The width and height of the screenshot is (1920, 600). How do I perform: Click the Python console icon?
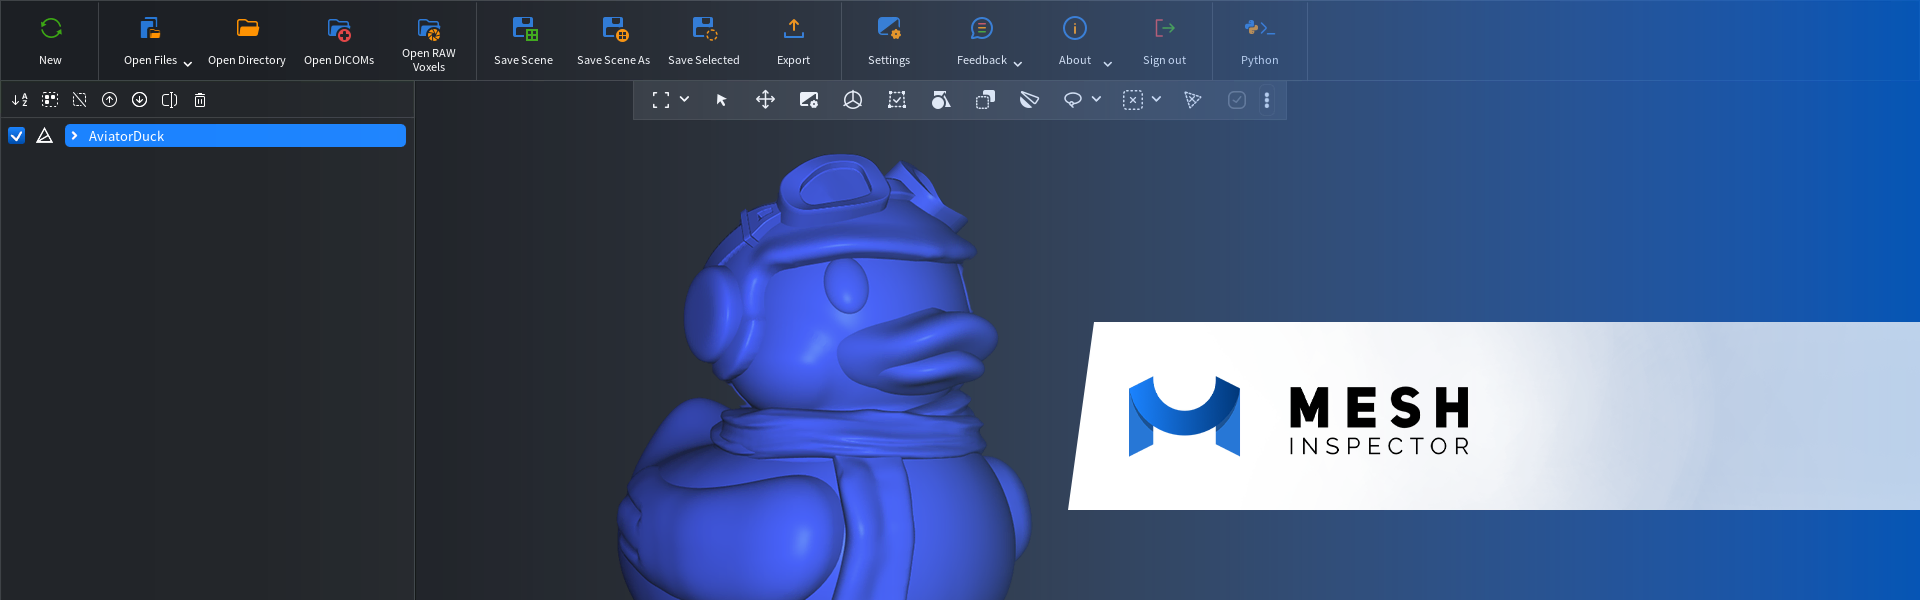(1259, 30)
